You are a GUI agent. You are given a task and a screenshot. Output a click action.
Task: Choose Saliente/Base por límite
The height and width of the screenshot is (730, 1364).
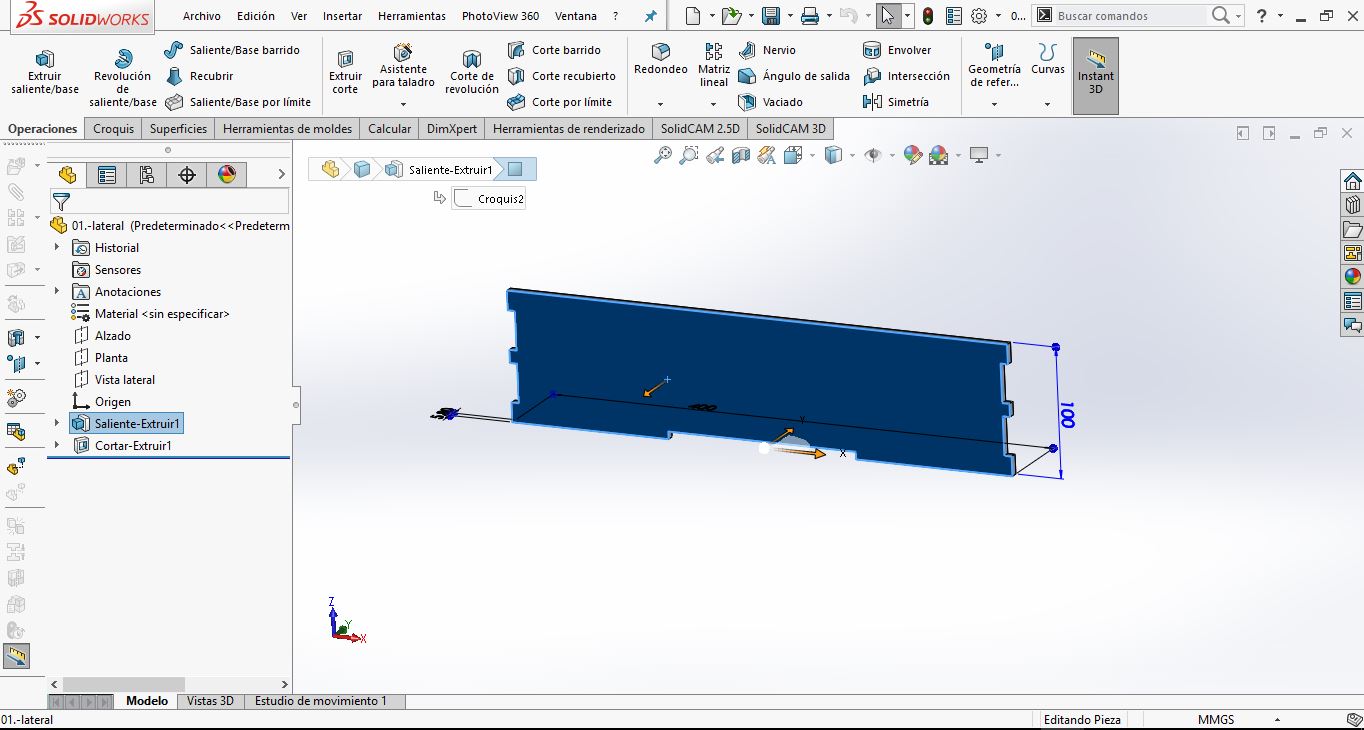[x=238, y=102]
